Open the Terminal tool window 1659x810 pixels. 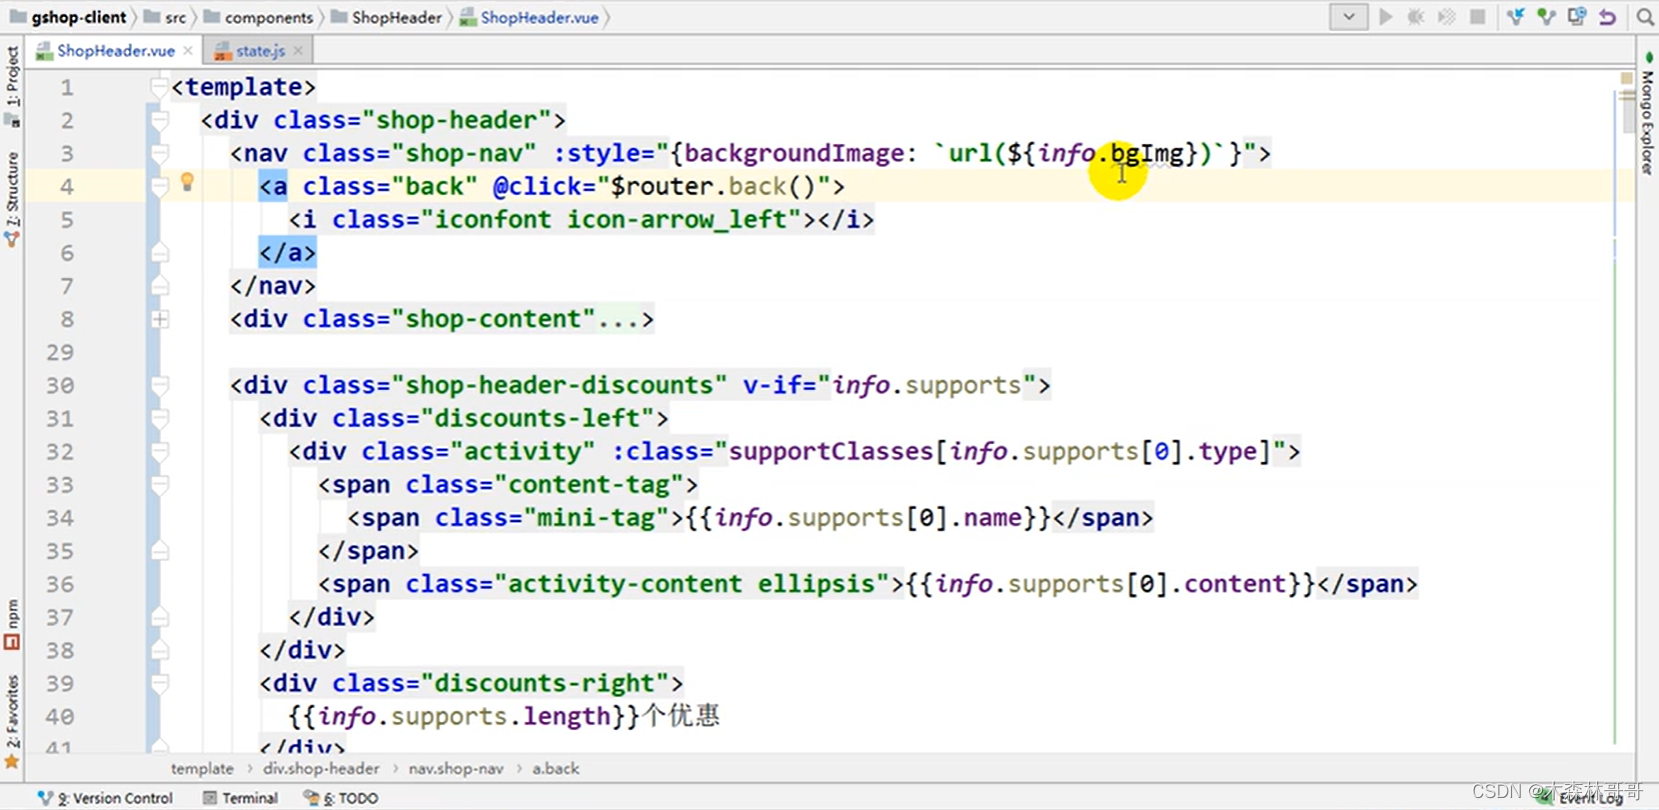click(x=240, y=798)
